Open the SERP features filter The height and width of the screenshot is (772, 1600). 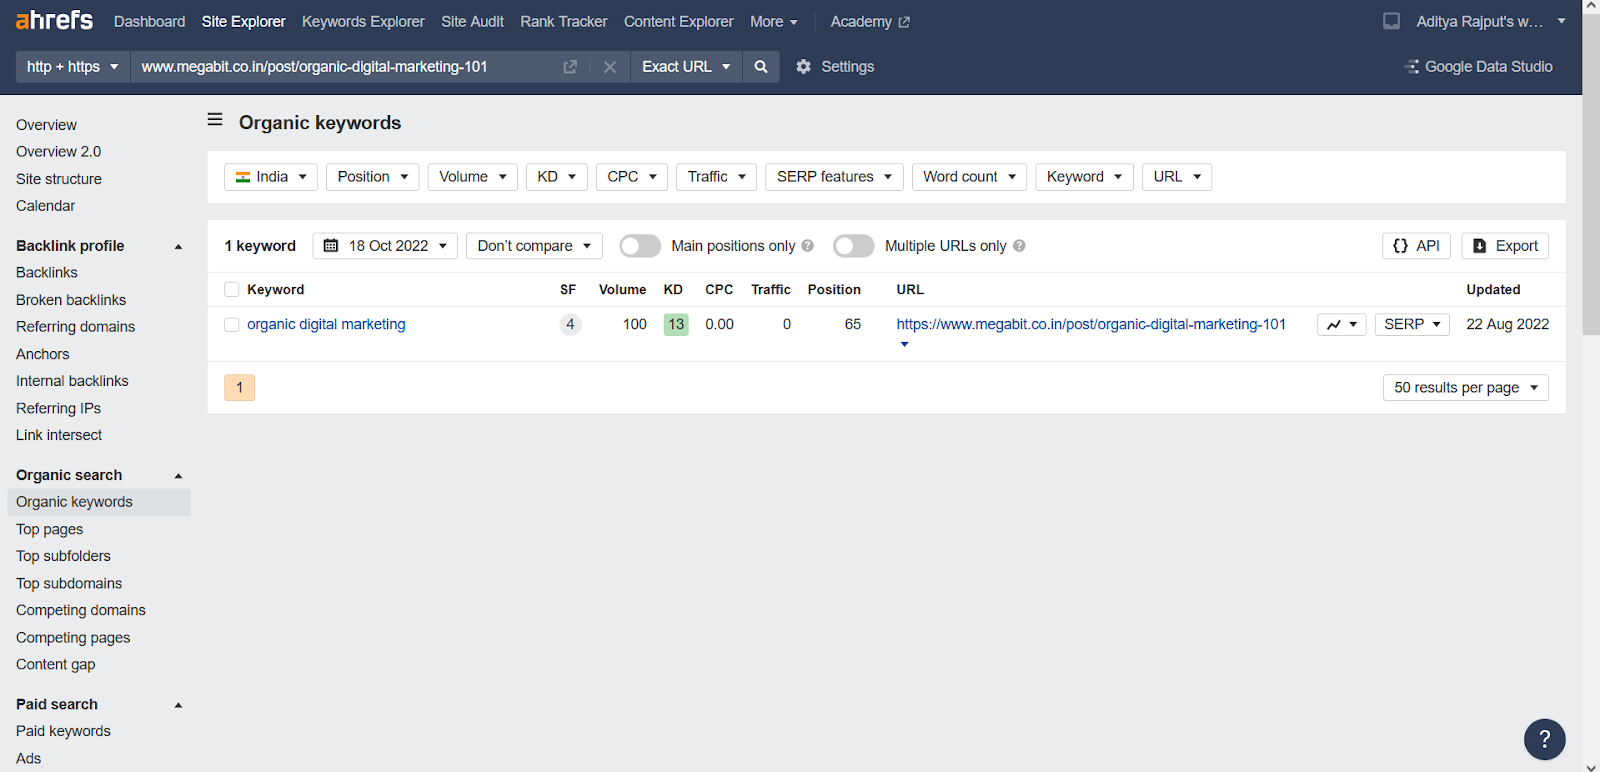pos(835,177)
